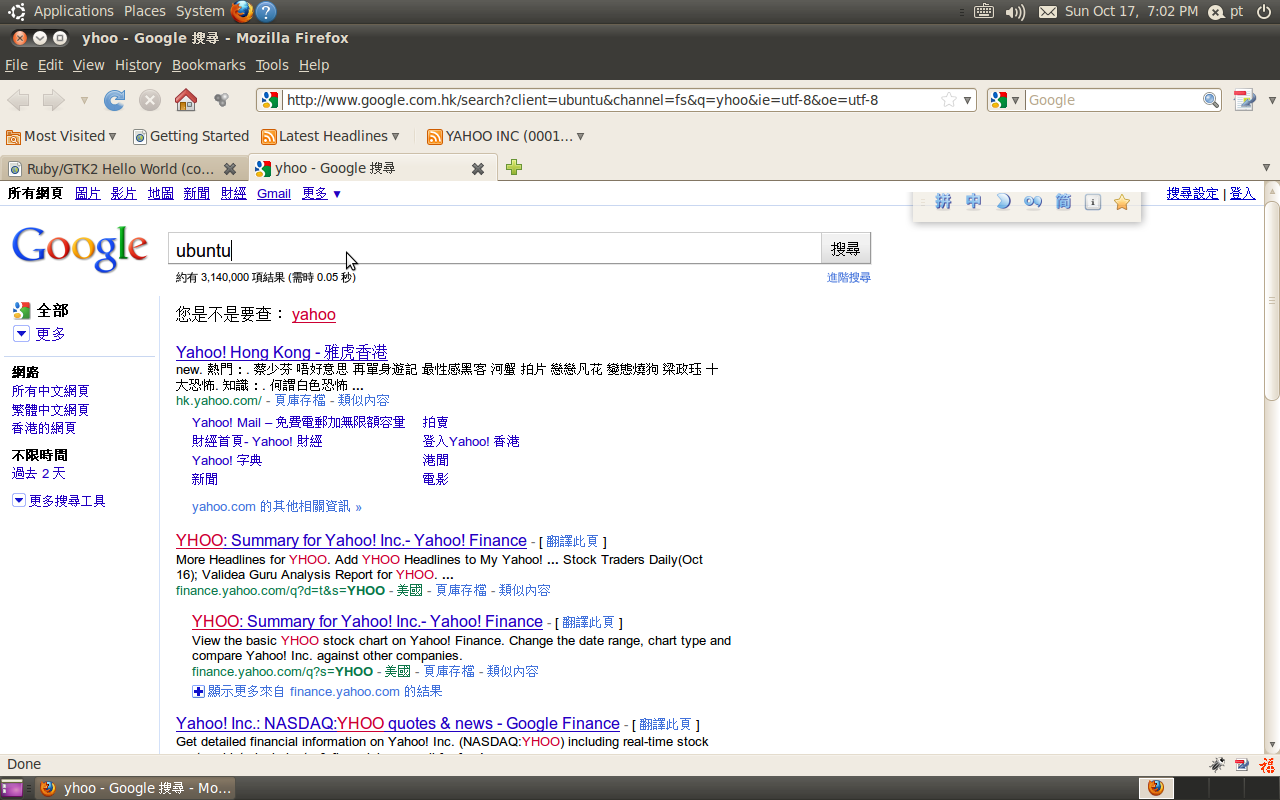
Task: Open the 更多 dropdown in Google top bar
Action: (x=322, y=194)
